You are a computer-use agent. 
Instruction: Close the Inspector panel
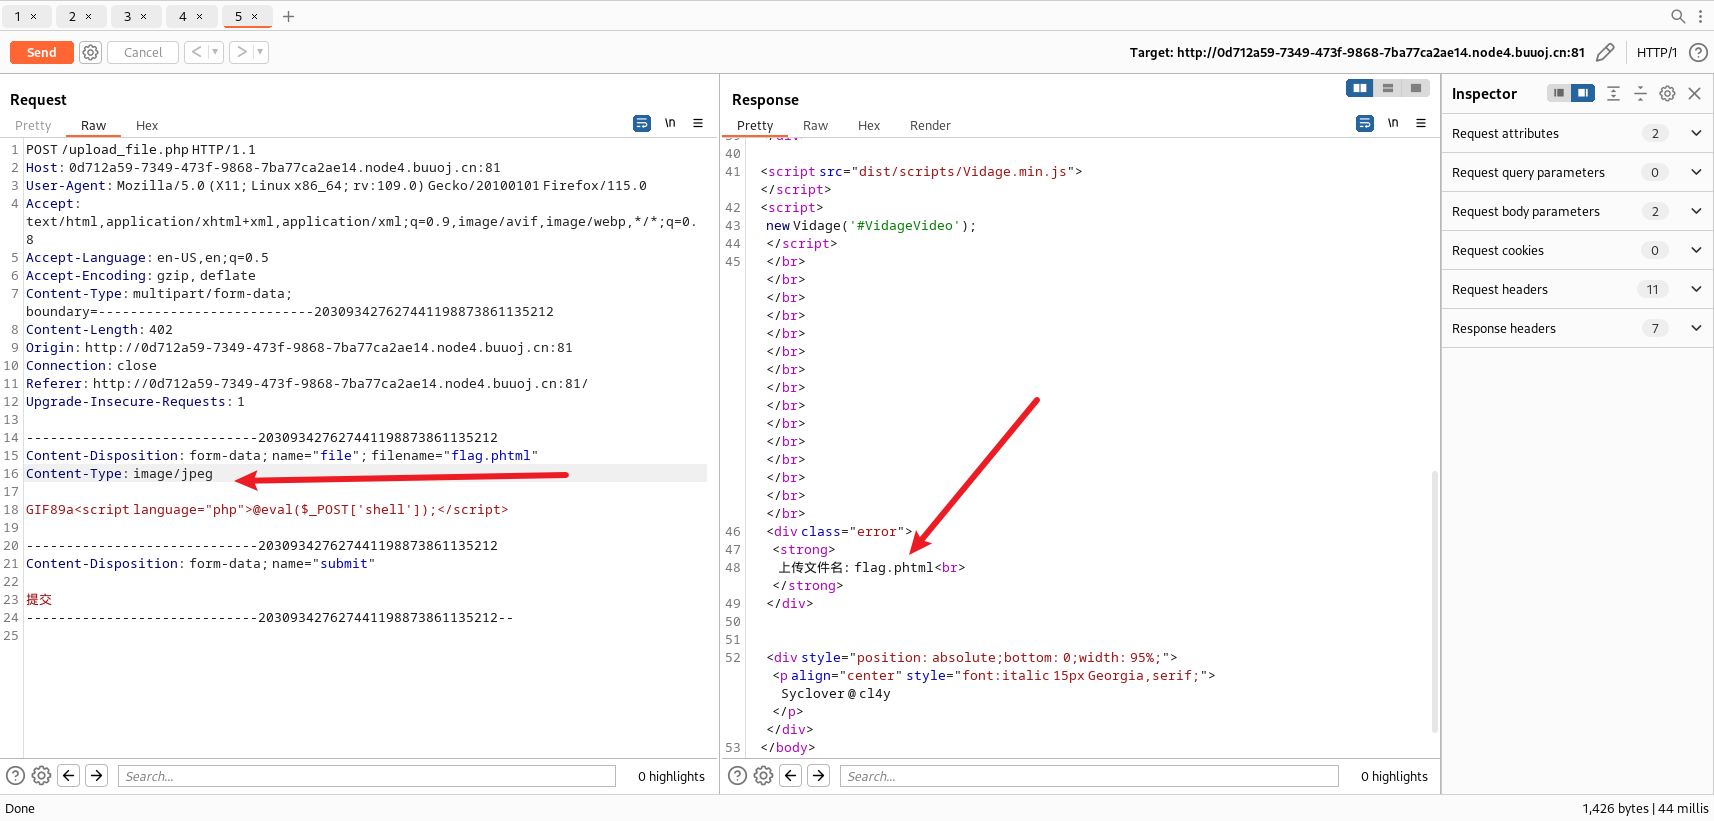pos(1694,93)
